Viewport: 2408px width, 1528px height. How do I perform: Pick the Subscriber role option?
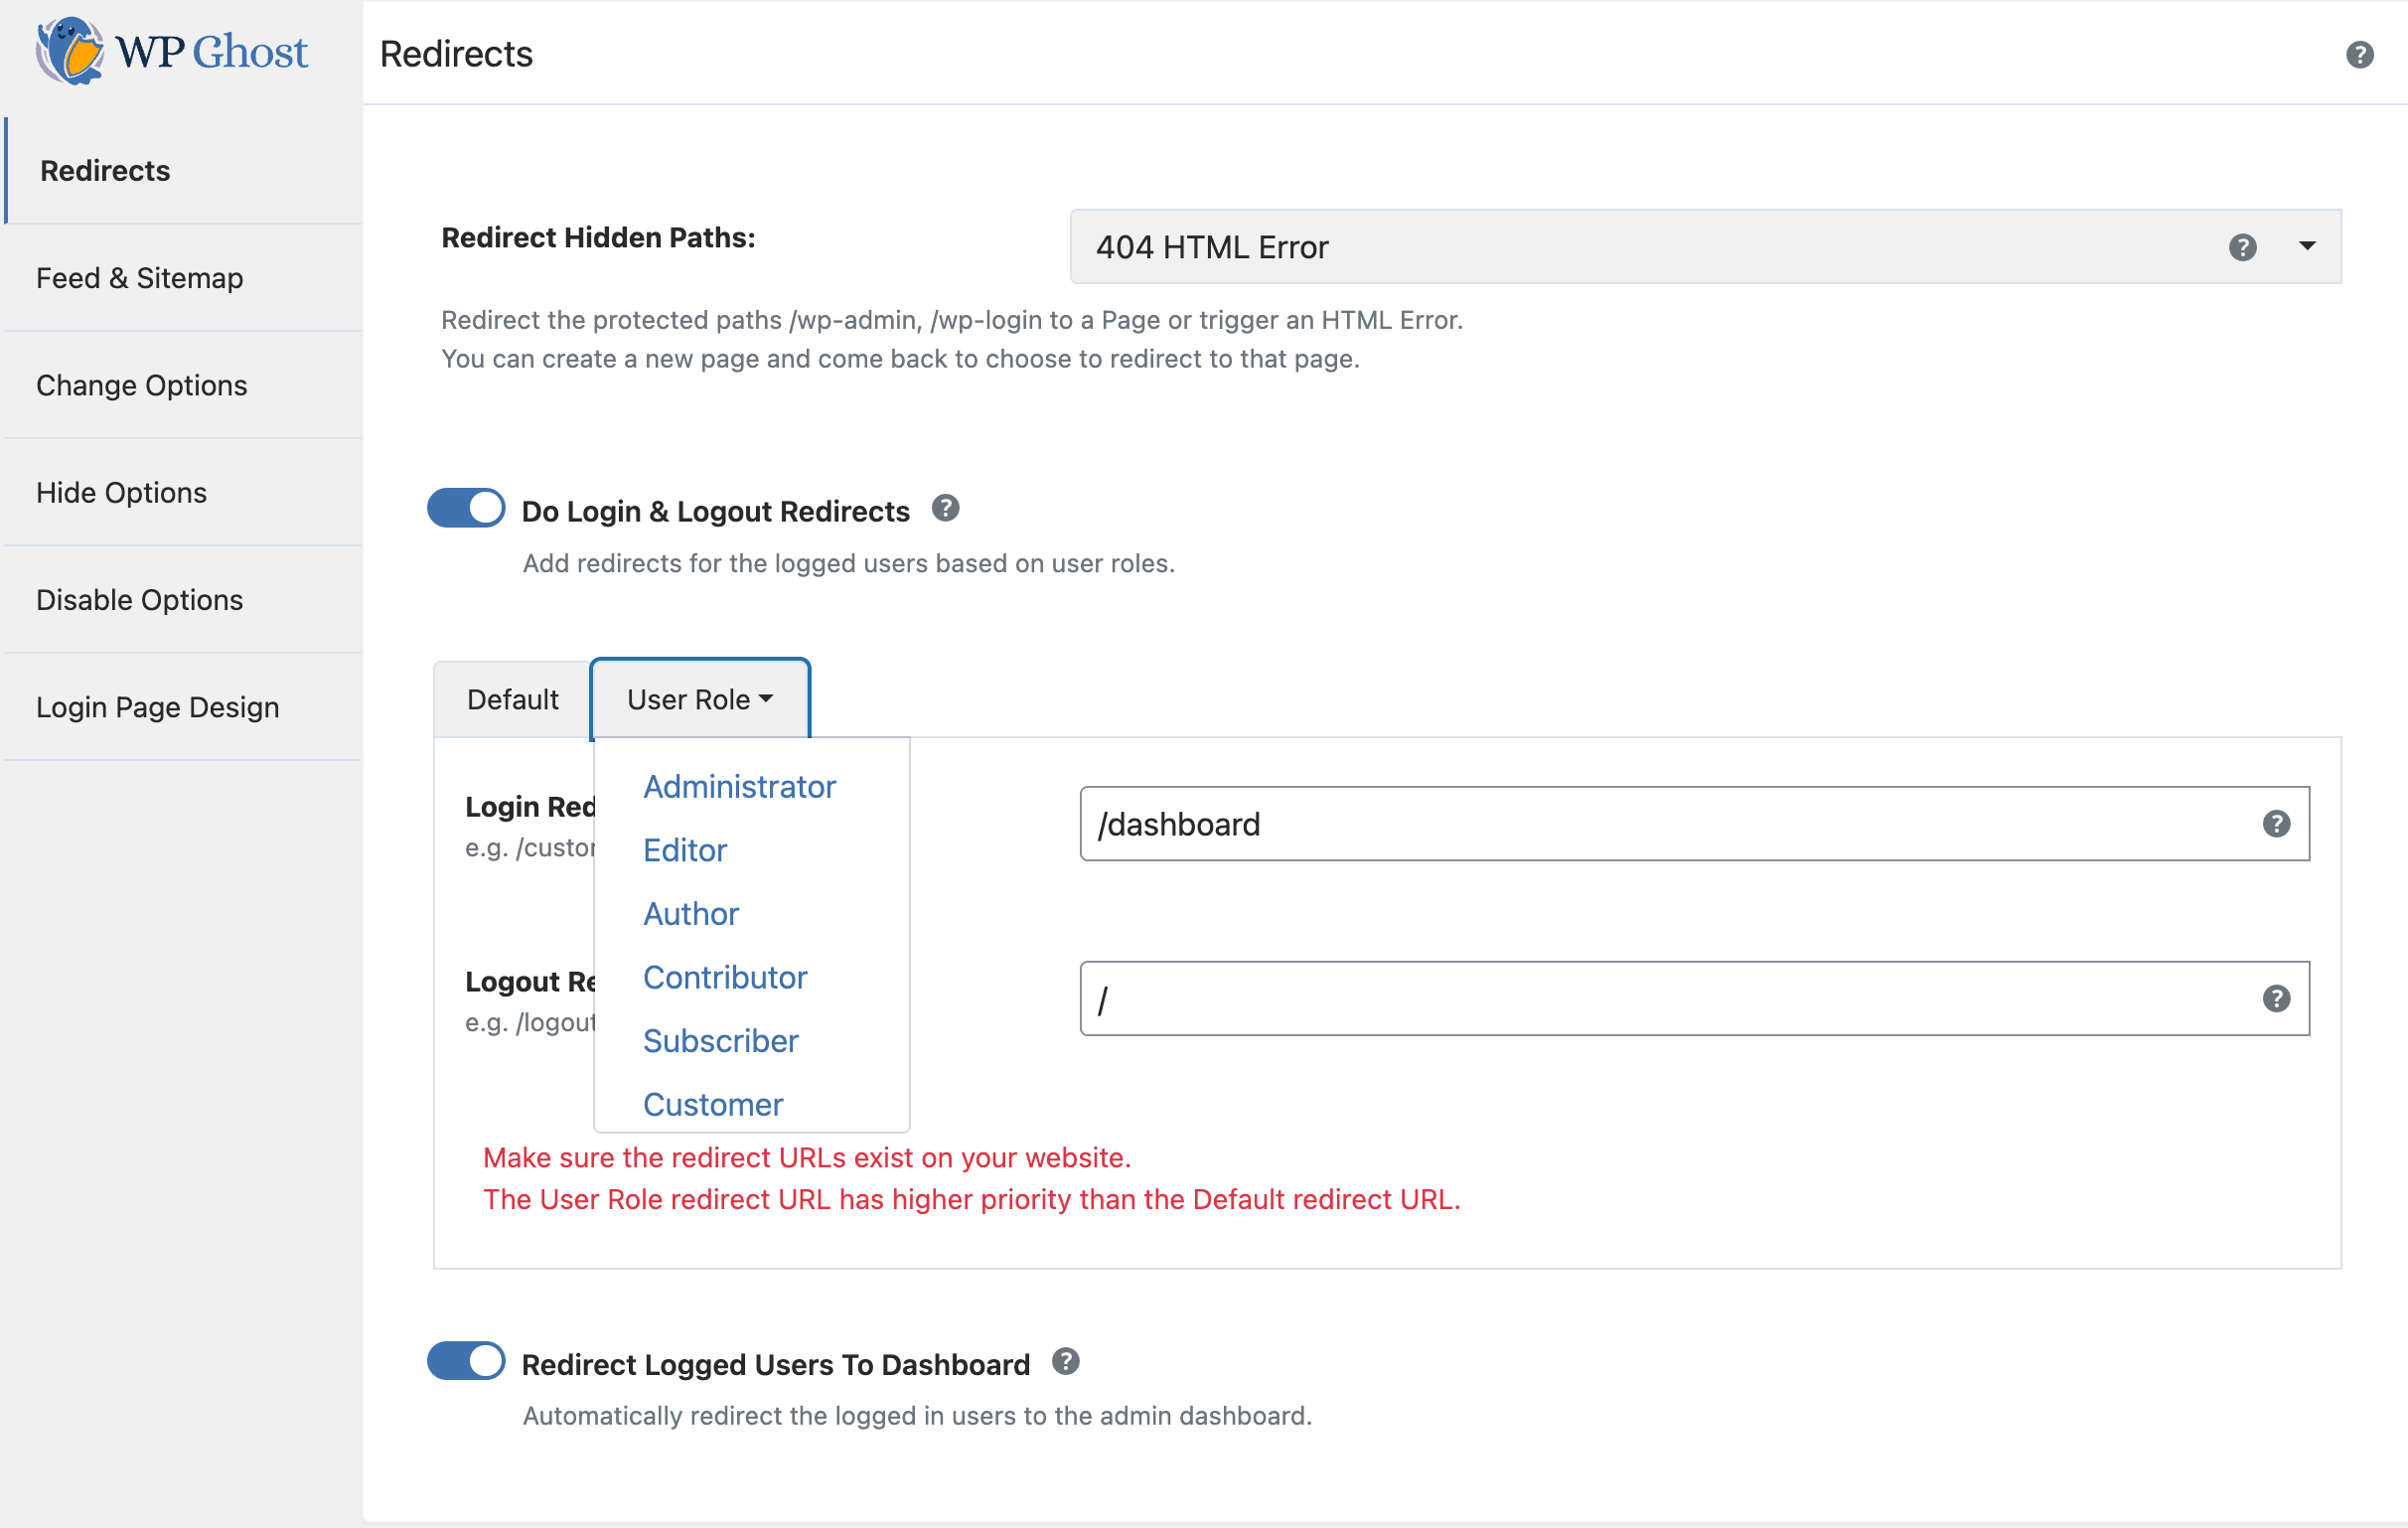[x=720, y=1042]
